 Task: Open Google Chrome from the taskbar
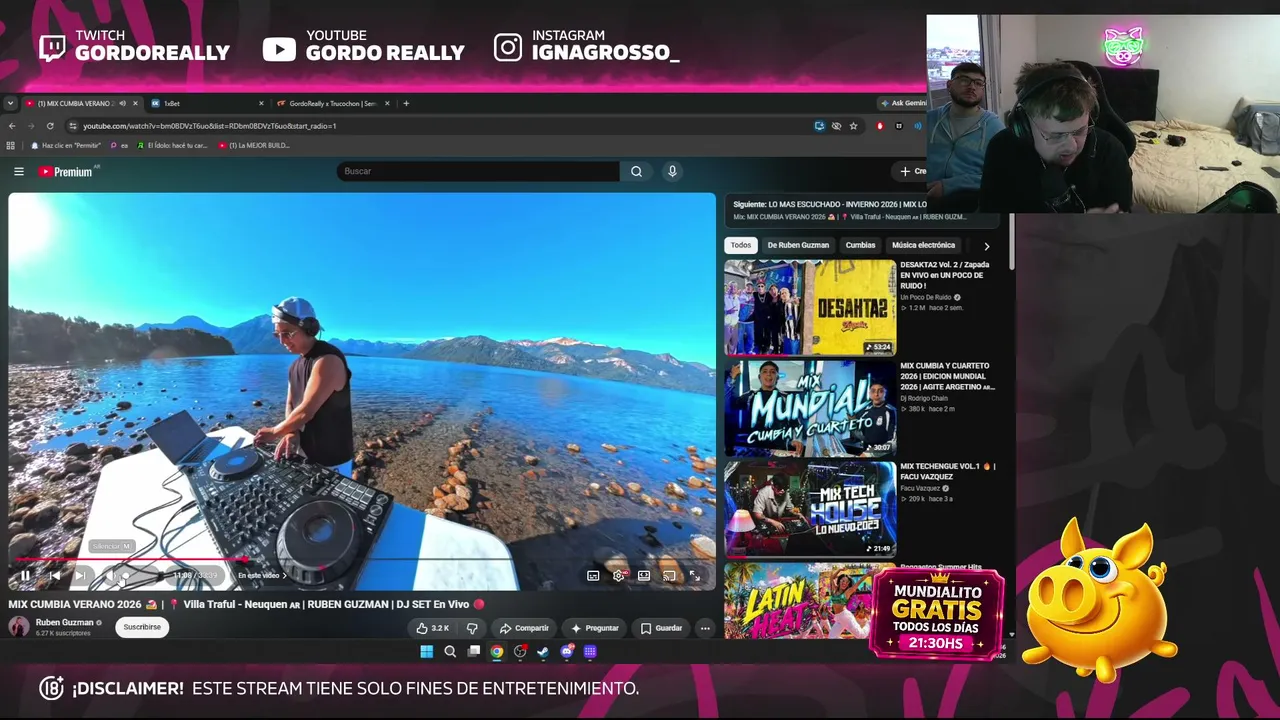tap(497, 652)
